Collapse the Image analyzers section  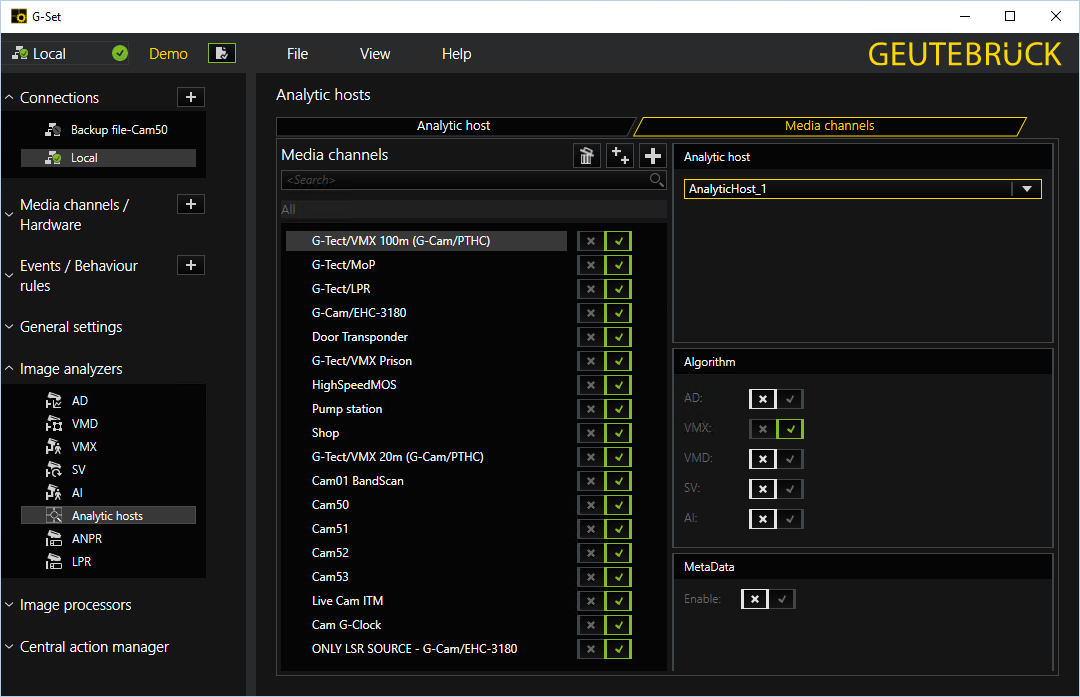click(x=9, y=368)
